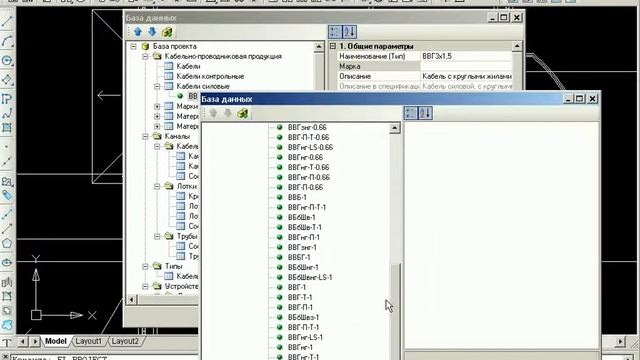Screen dimensions: 640x360
Task: Collapse the Типы folder
Action: pyautogui.click(x=145, y=266)
